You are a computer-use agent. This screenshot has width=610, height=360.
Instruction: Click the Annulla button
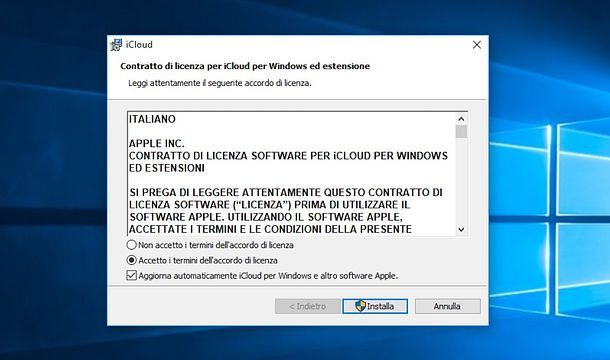447,306
